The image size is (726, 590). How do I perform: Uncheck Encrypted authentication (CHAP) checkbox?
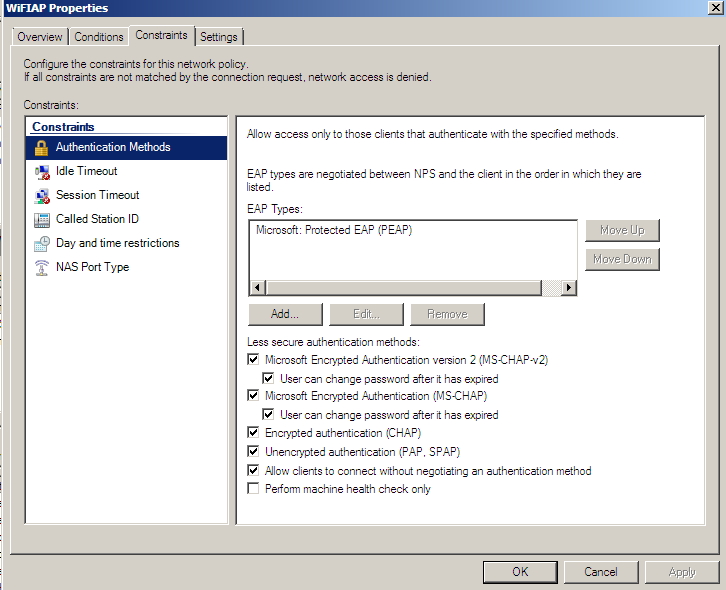coord(253,433)
